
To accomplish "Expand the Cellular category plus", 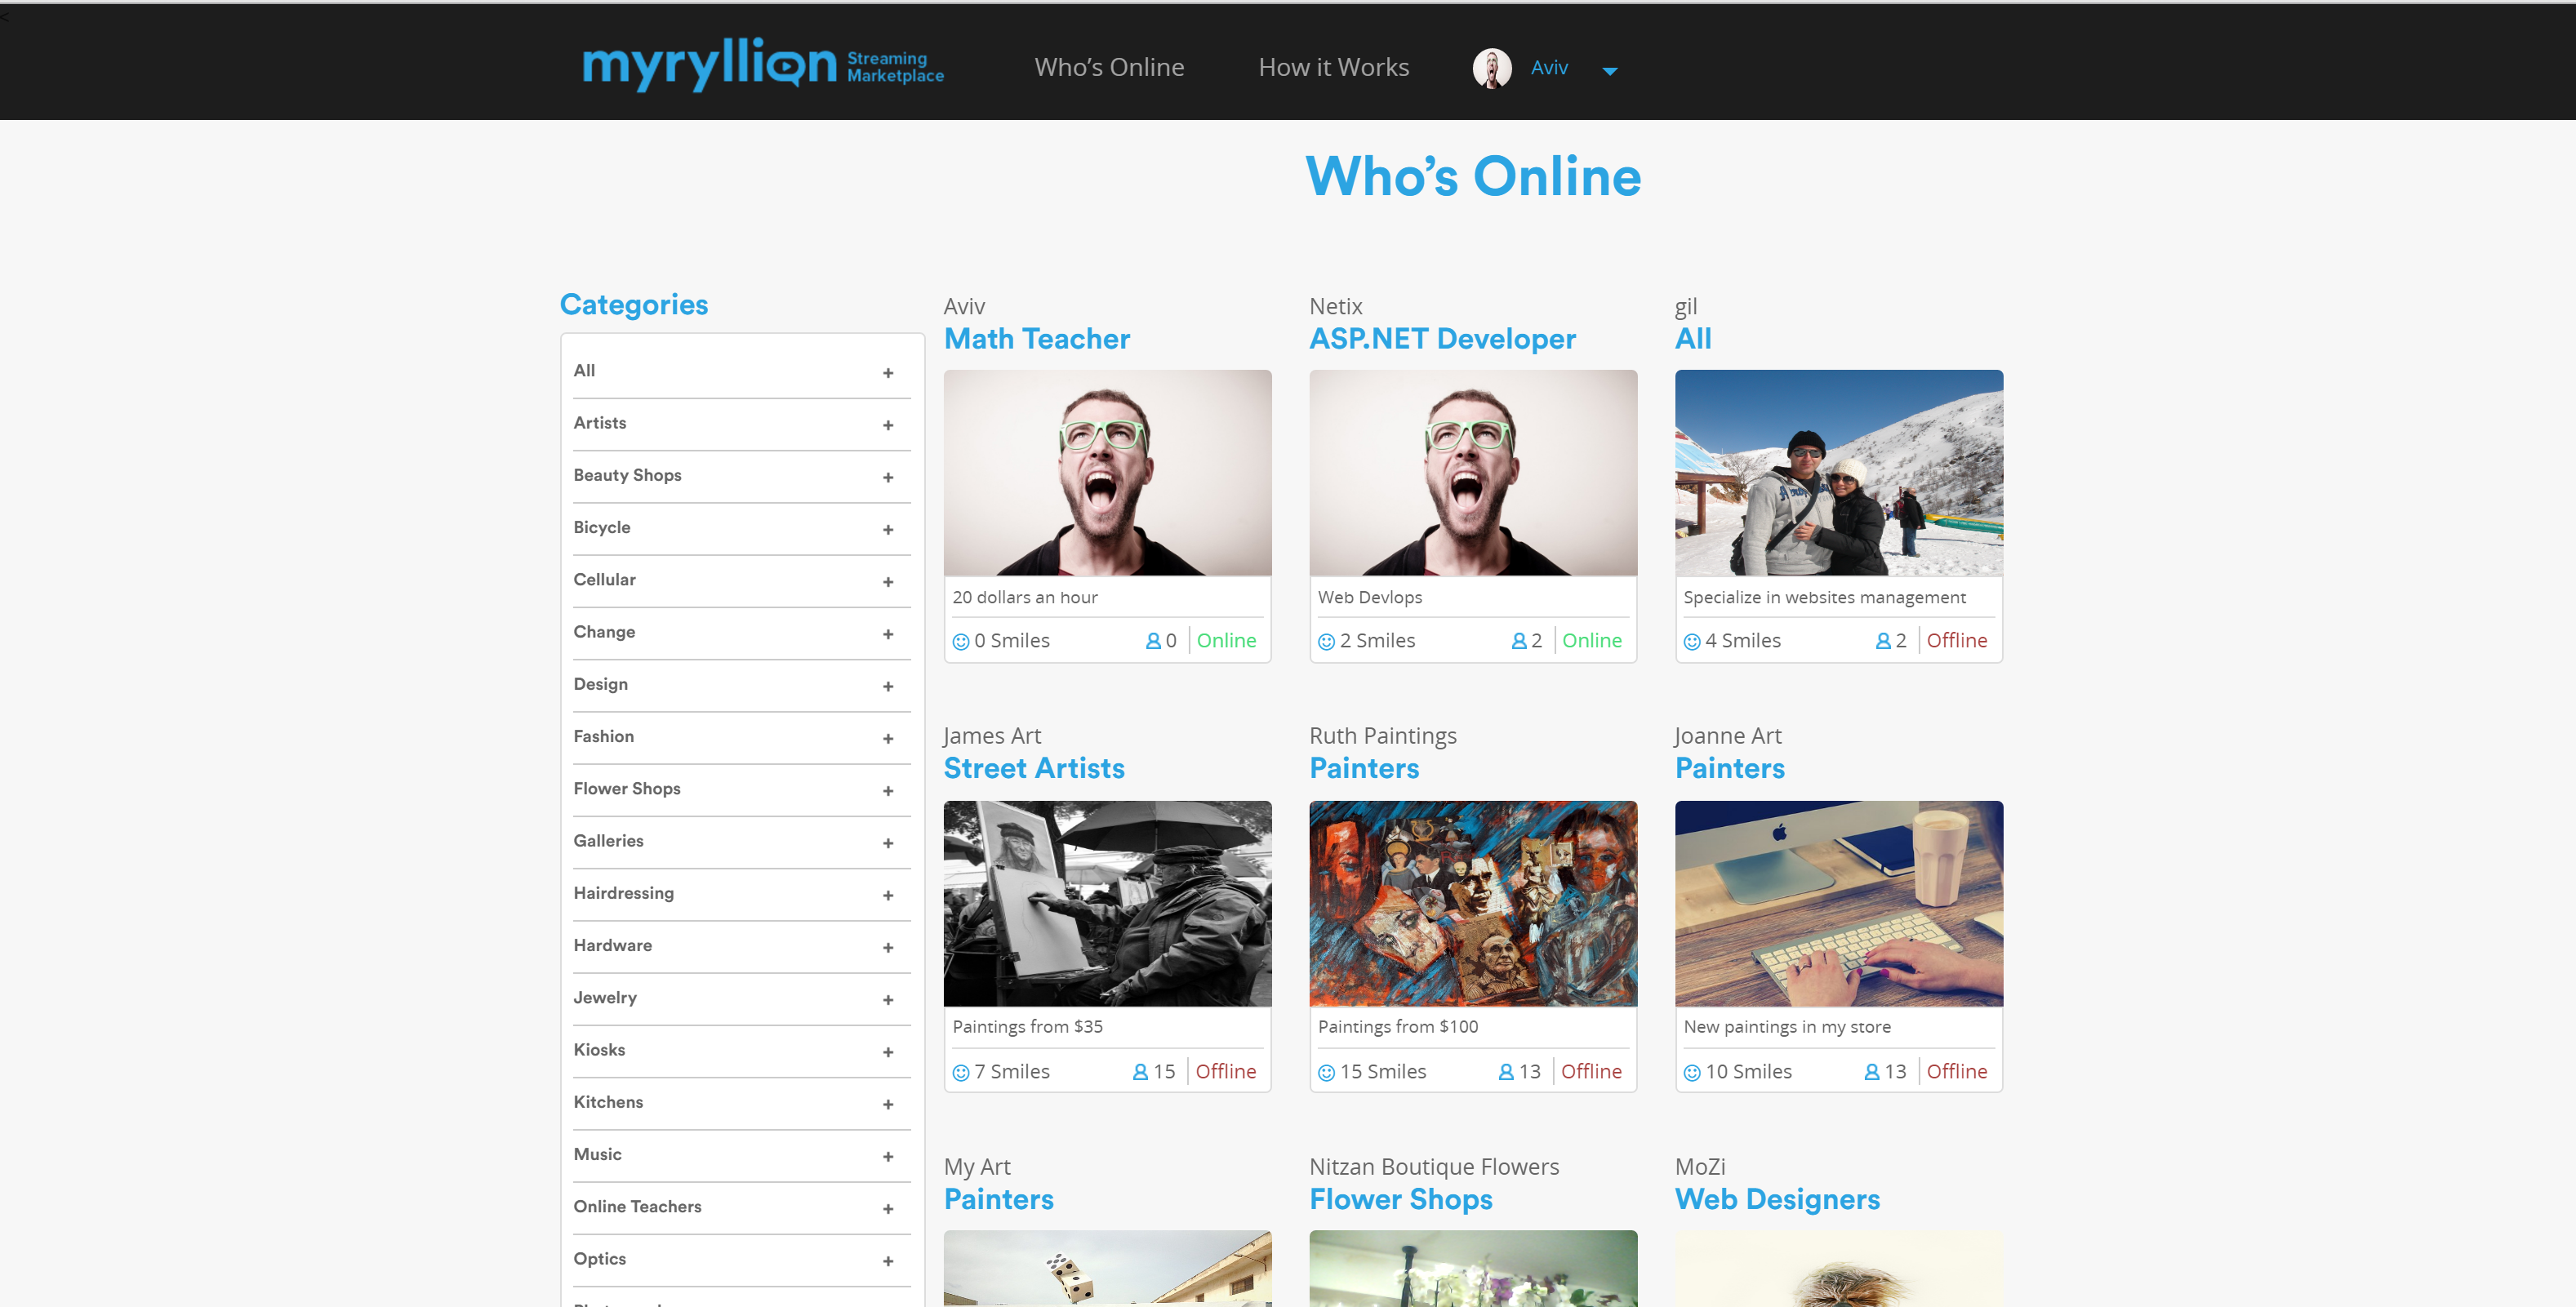I will [x=888, y=581].
